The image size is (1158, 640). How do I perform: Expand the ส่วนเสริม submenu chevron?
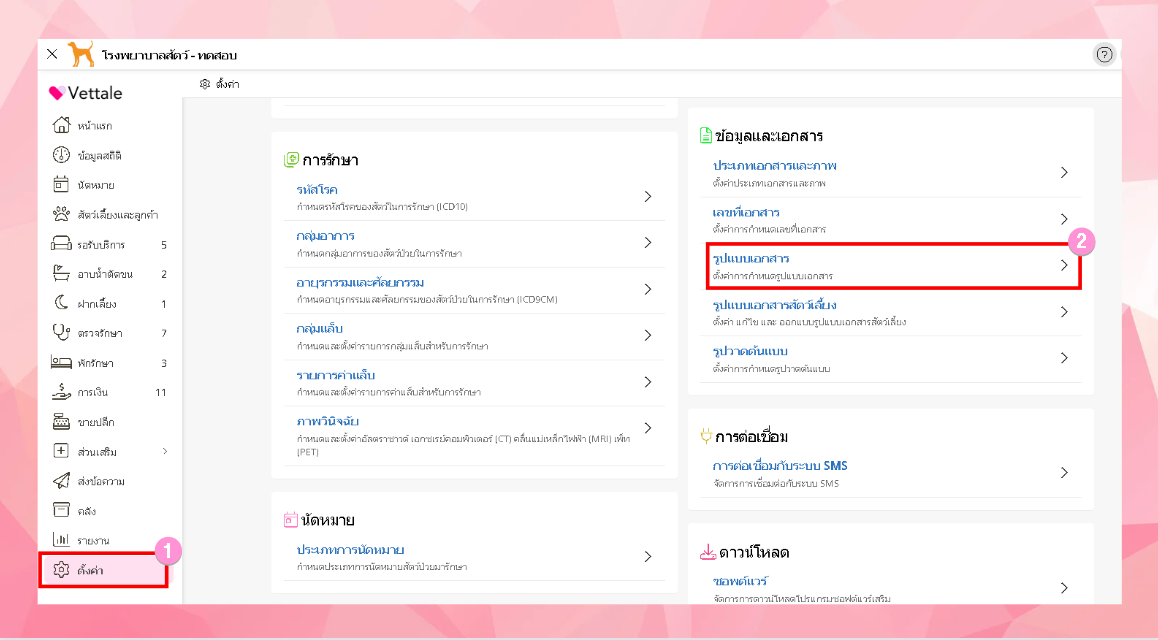[x=165, y=451]
